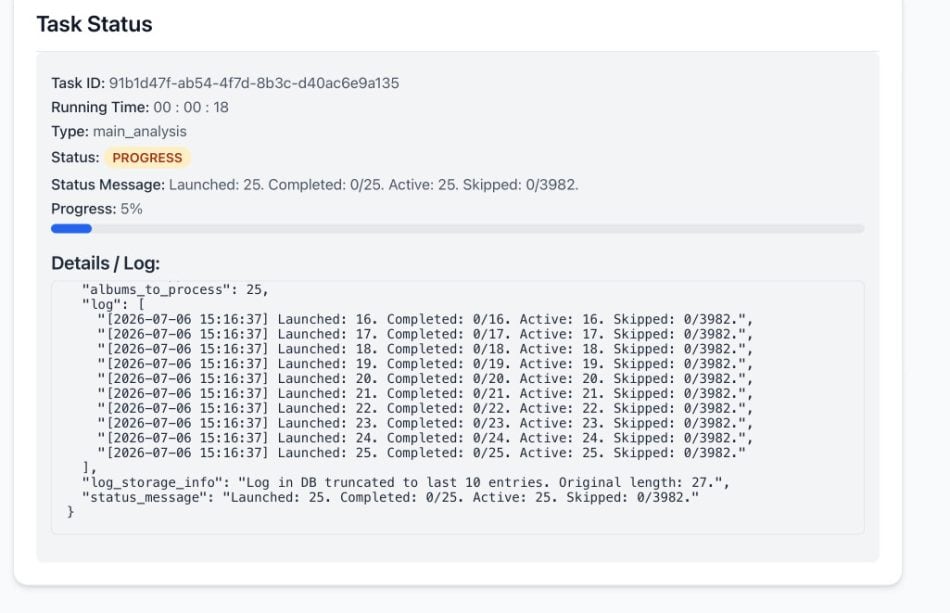Viewport: 950px width, 613px height.
Task: Click the main_analysis type value
Action: tap(140, 131)
